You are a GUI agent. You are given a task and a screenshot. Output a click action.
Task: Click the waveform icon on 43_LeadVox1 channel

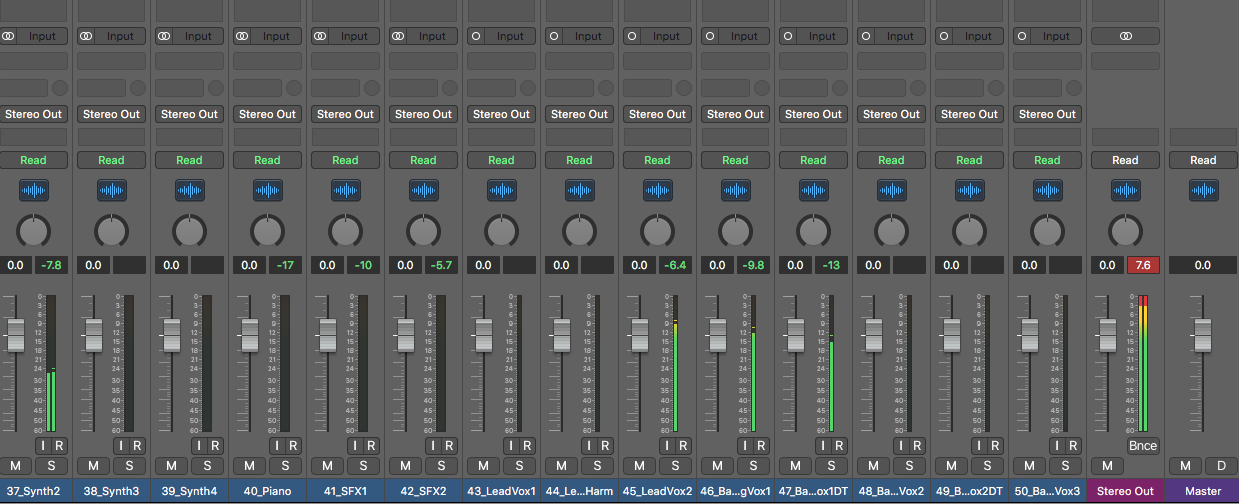(x=501, y=190)
